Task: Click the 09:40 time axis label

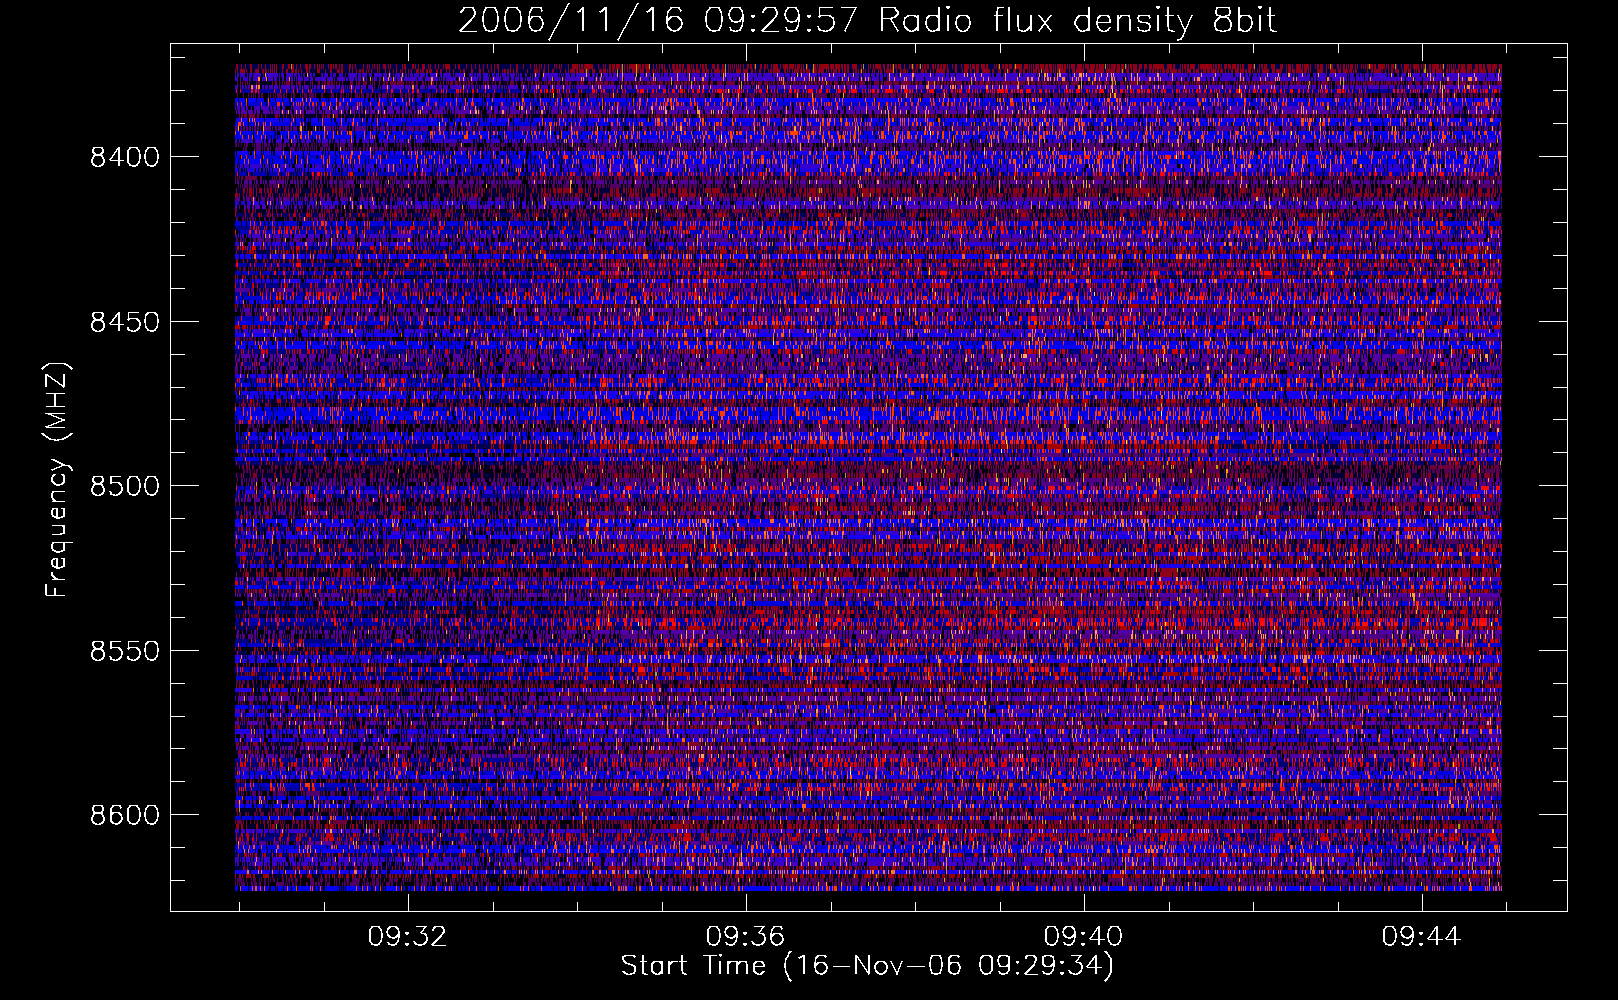Action: coord(1083,937)
